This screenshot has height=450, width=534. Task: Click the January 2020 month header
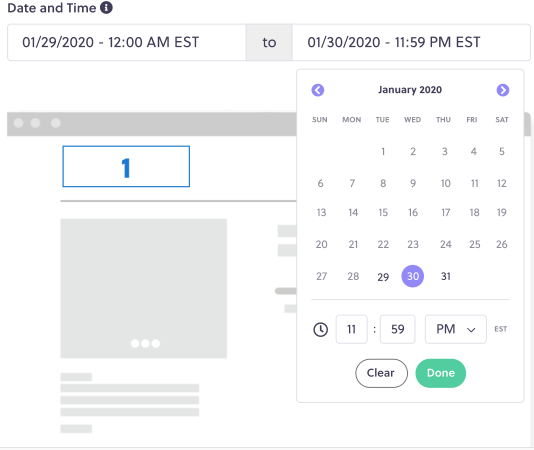click(410, 90)
